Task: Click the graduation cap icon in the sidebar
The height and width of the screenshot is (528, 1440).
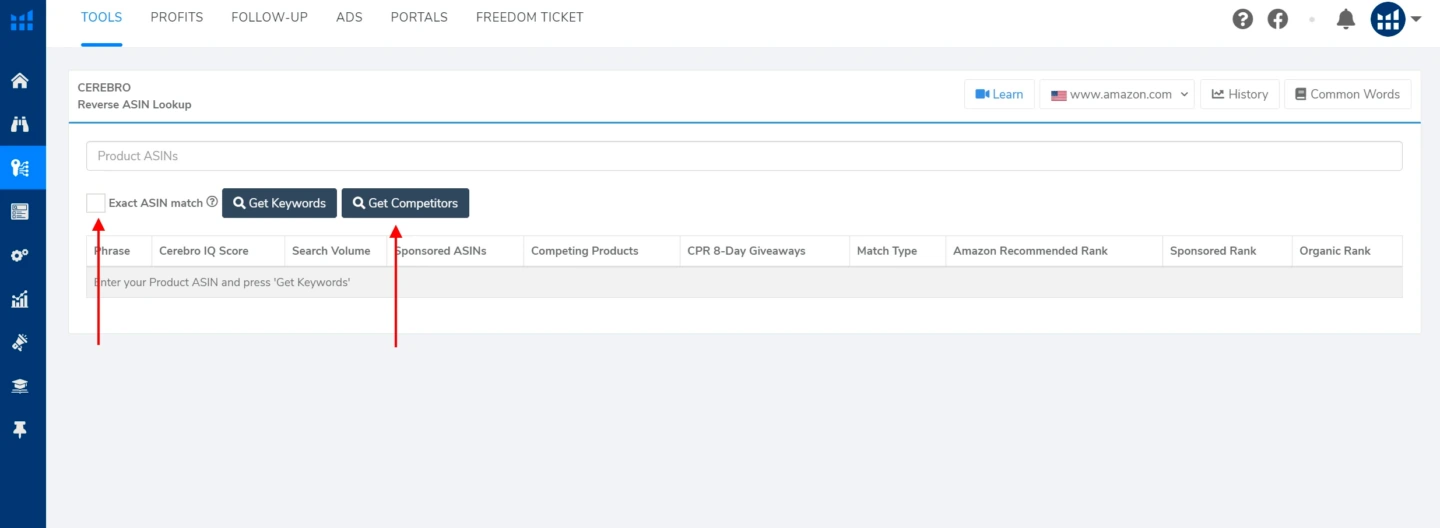Action: [x=20, y=386]
